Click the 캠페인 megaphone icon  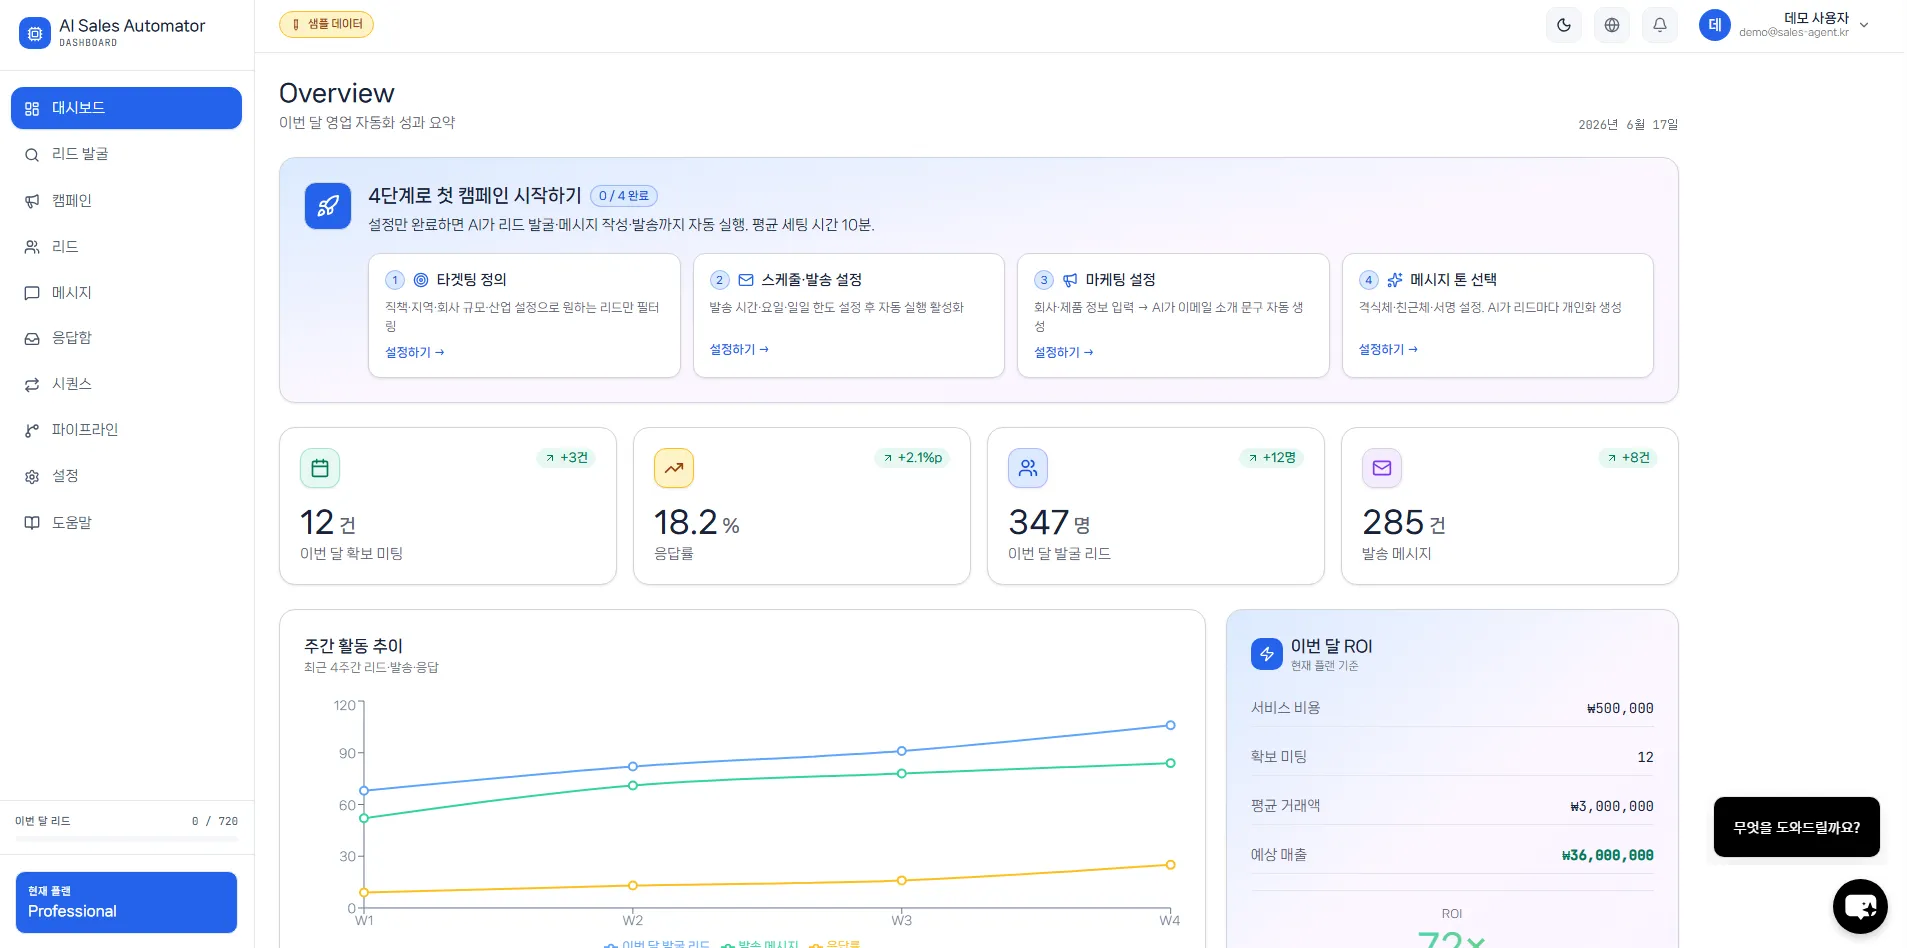[x=32, y=201]
